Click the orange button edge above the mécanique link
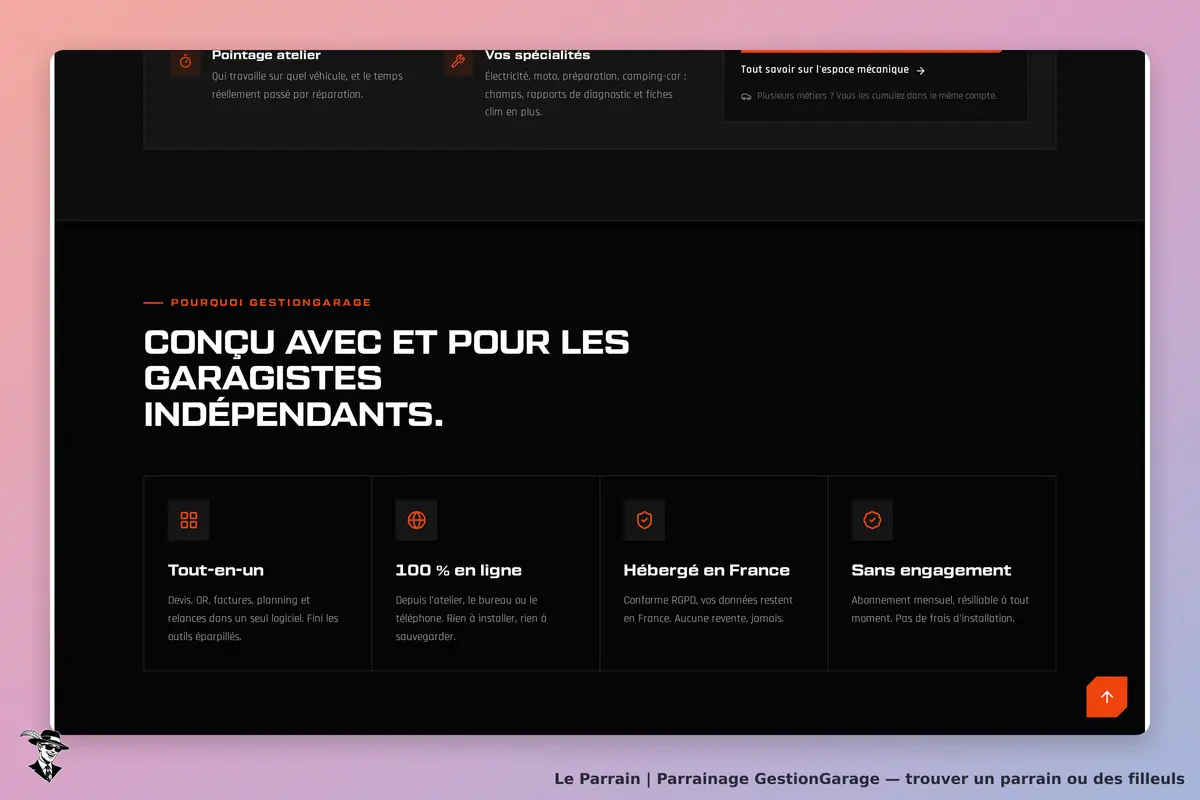This screenshot has height=800, width=1200. 871,50
